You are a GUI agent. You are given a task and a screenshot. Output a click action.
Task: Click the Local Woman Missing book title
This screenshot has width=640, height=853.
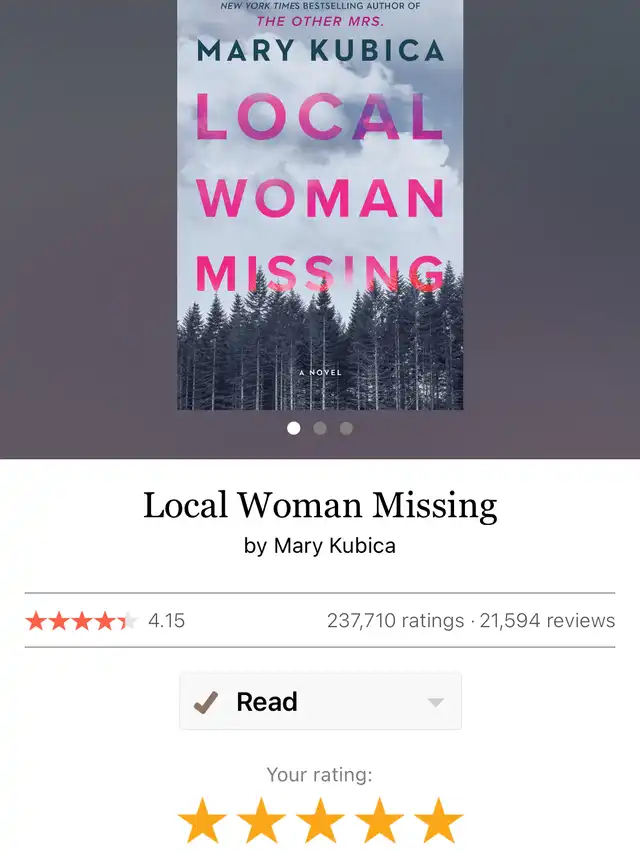(320, 505)
